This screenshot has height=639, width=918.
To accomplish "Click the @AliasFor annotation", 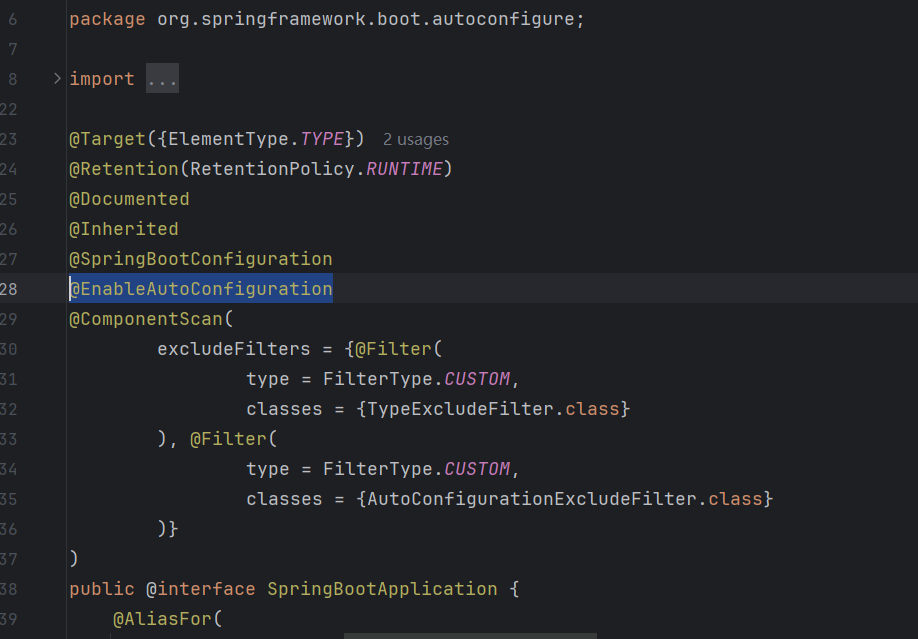I will tap(162, 619).
